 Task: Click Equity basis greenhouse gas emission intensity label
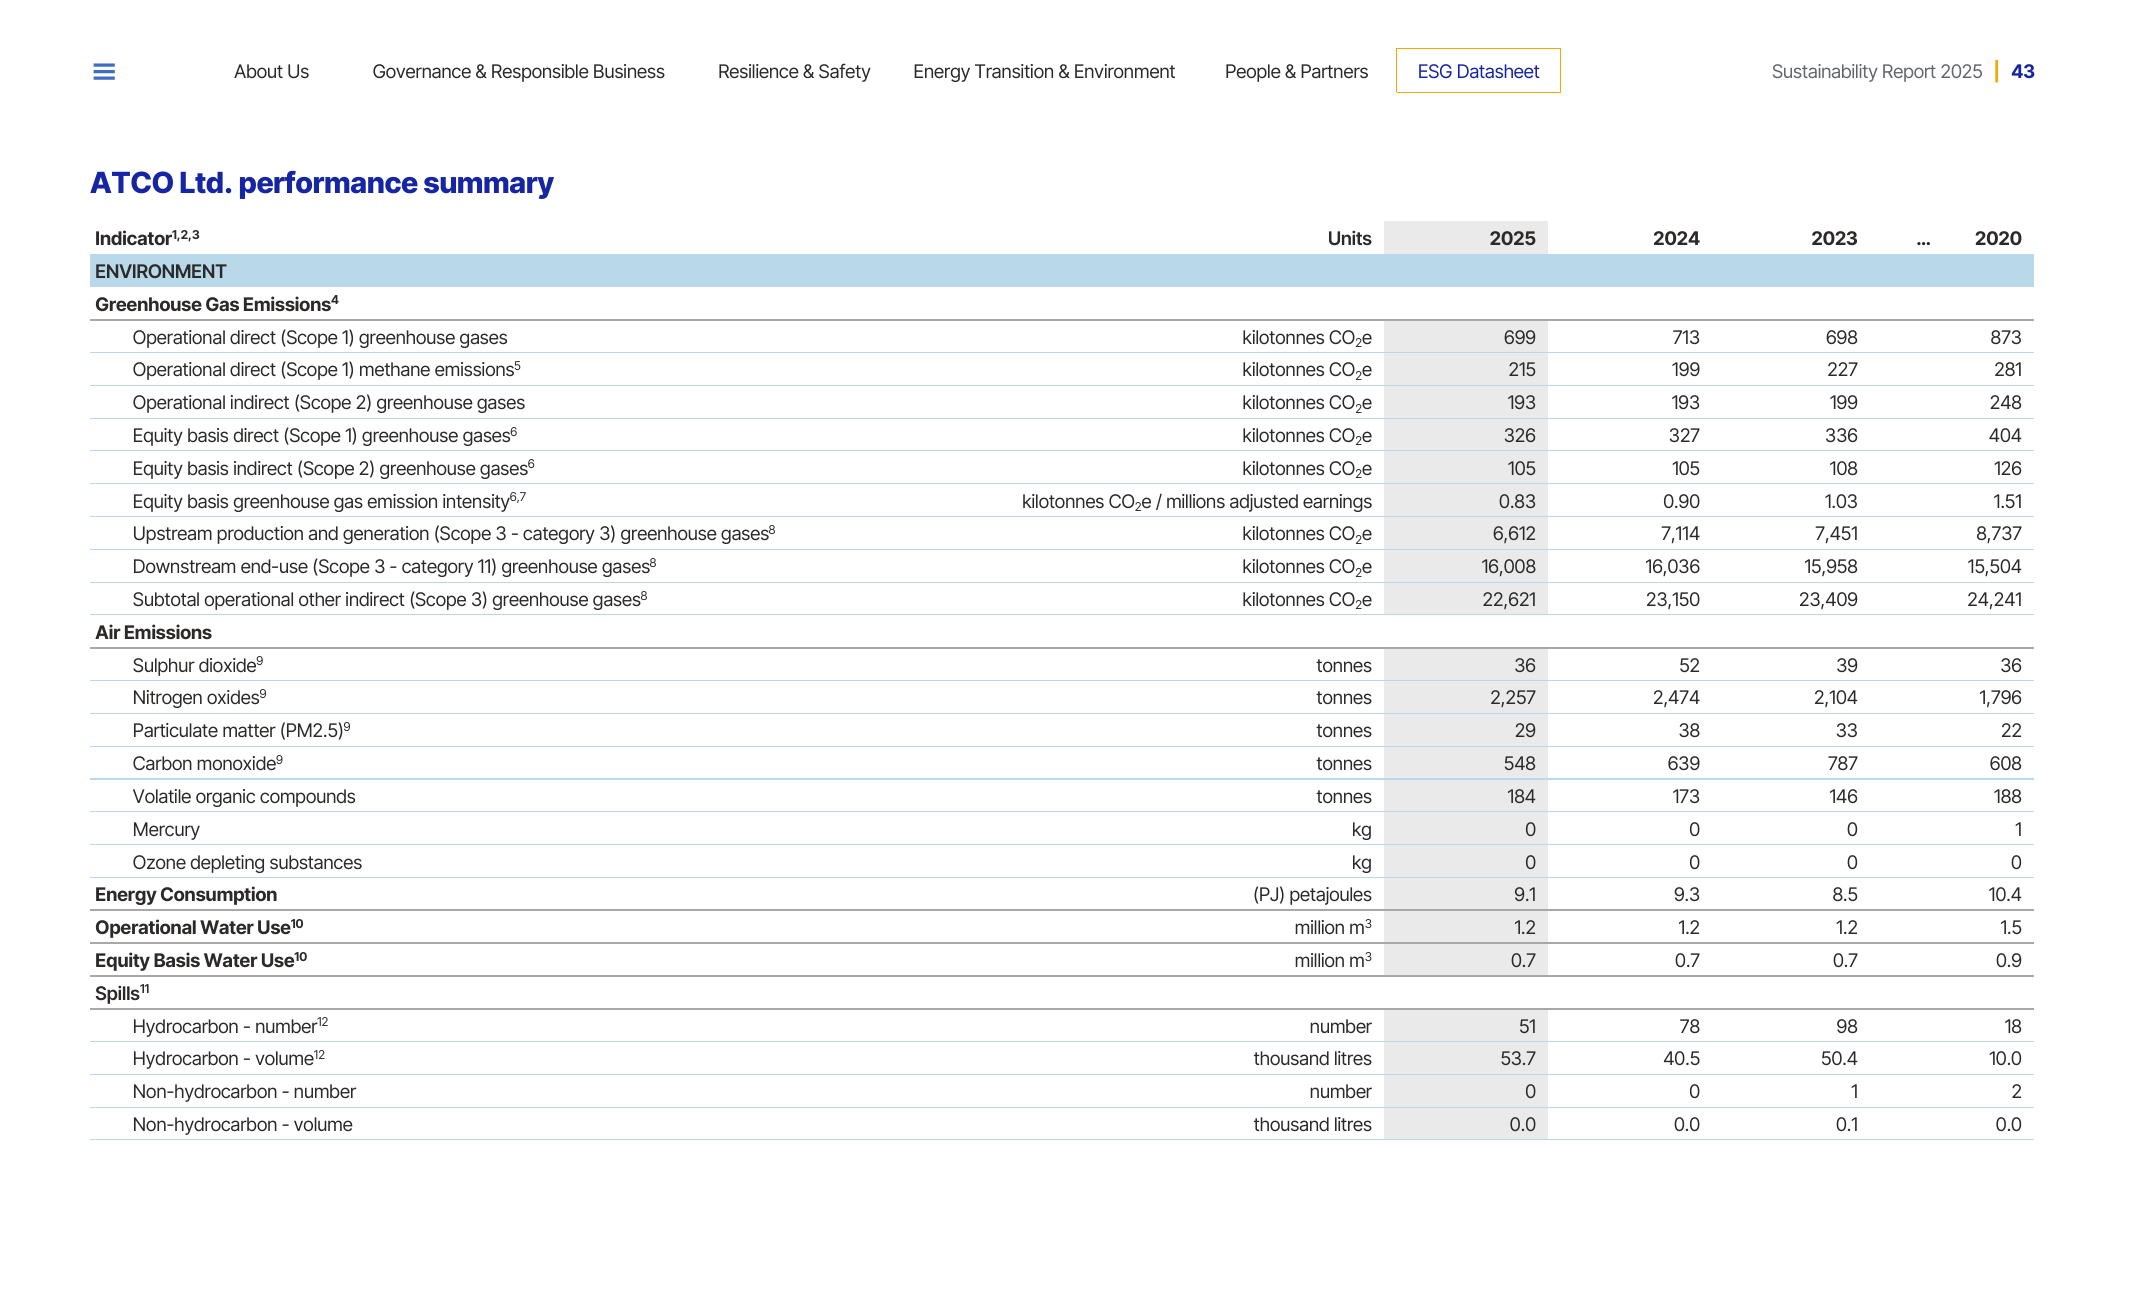329,501
